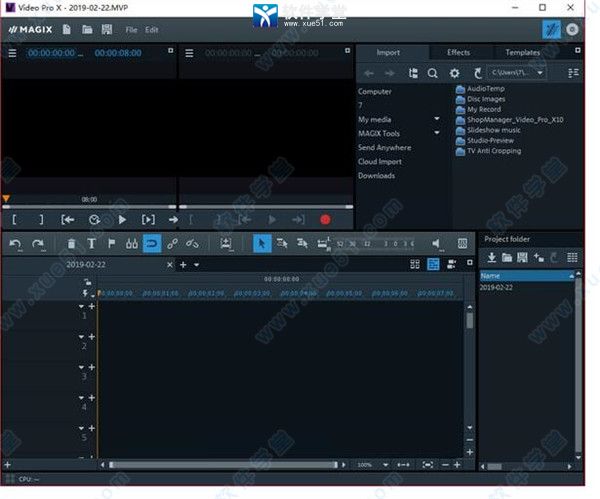Open the right preview monitor hamburger menu
600x499 pixels.
(x=189, y=53)
